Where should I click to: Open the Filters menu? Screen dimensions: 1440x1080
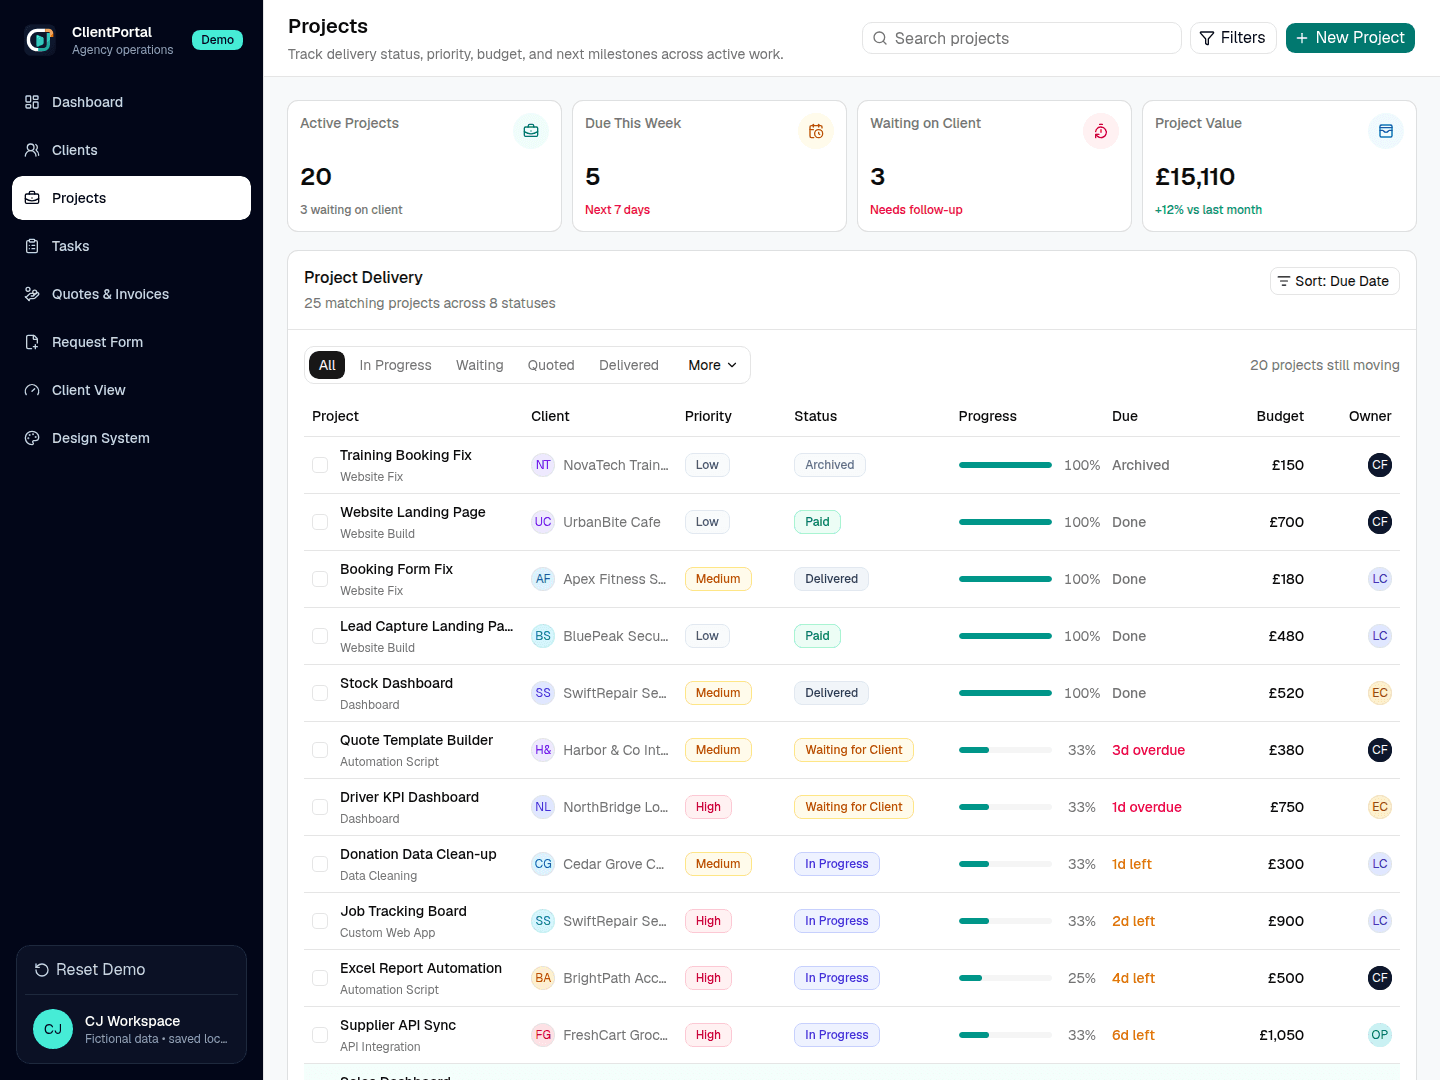coord(1233,38)
